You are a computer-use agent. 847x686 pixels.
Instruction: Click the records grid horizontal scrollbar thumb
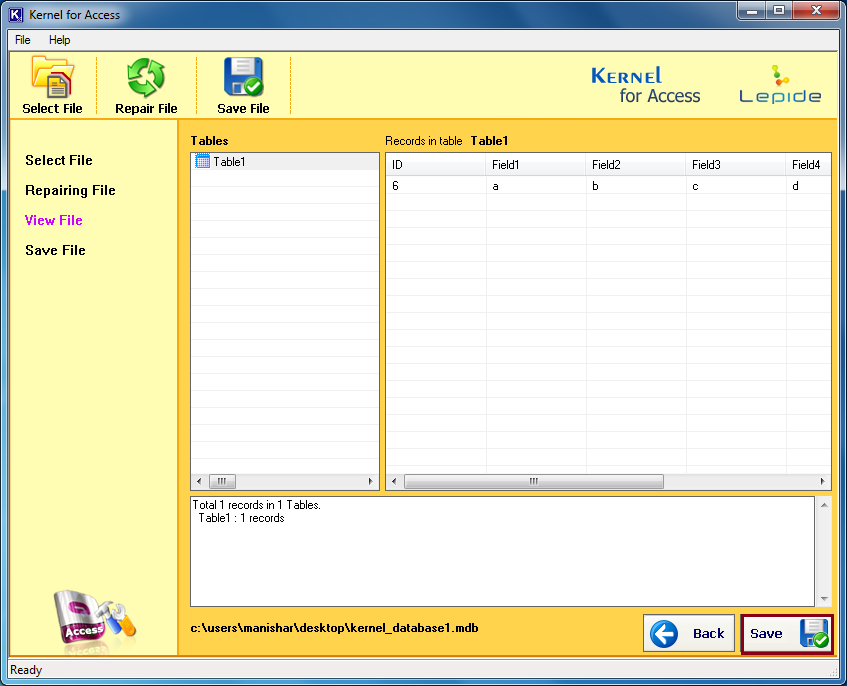(534, 481)
